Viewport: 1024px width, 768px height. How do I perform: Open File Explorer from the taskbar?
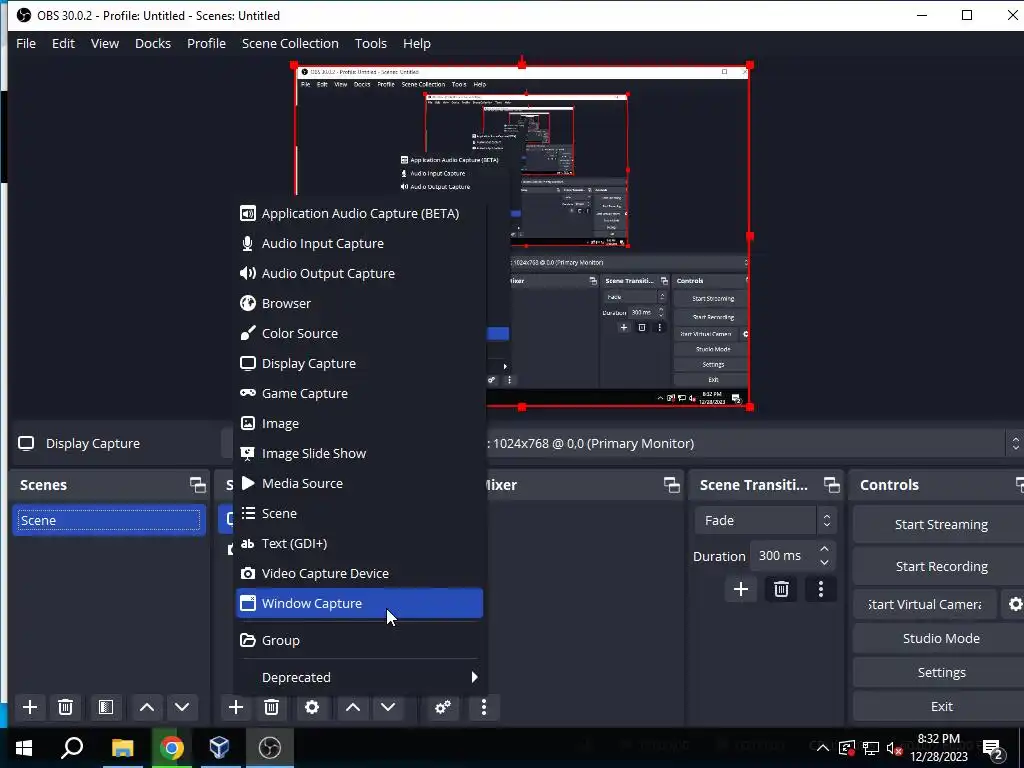pos(122,748)
